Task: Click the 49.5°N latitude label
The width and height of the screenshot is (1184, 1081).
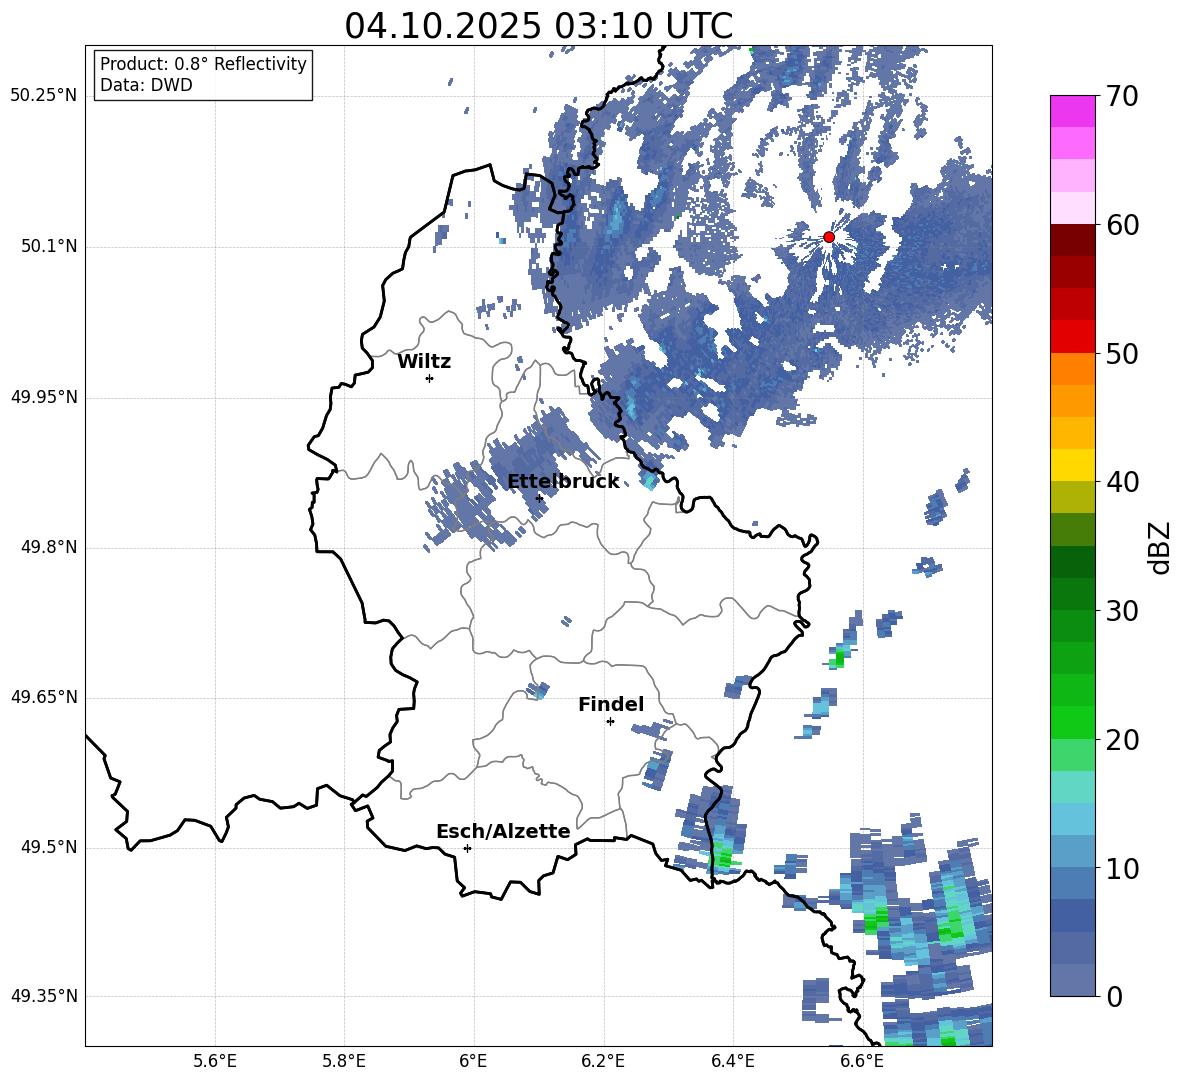Action: [48, 846]
